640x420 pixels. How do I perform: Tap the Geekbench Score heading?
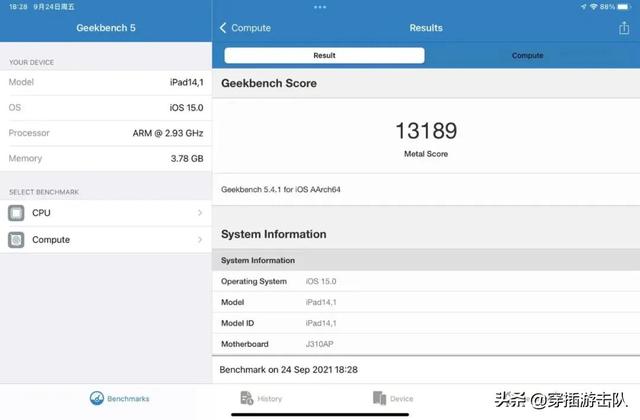tap(269, 83)
